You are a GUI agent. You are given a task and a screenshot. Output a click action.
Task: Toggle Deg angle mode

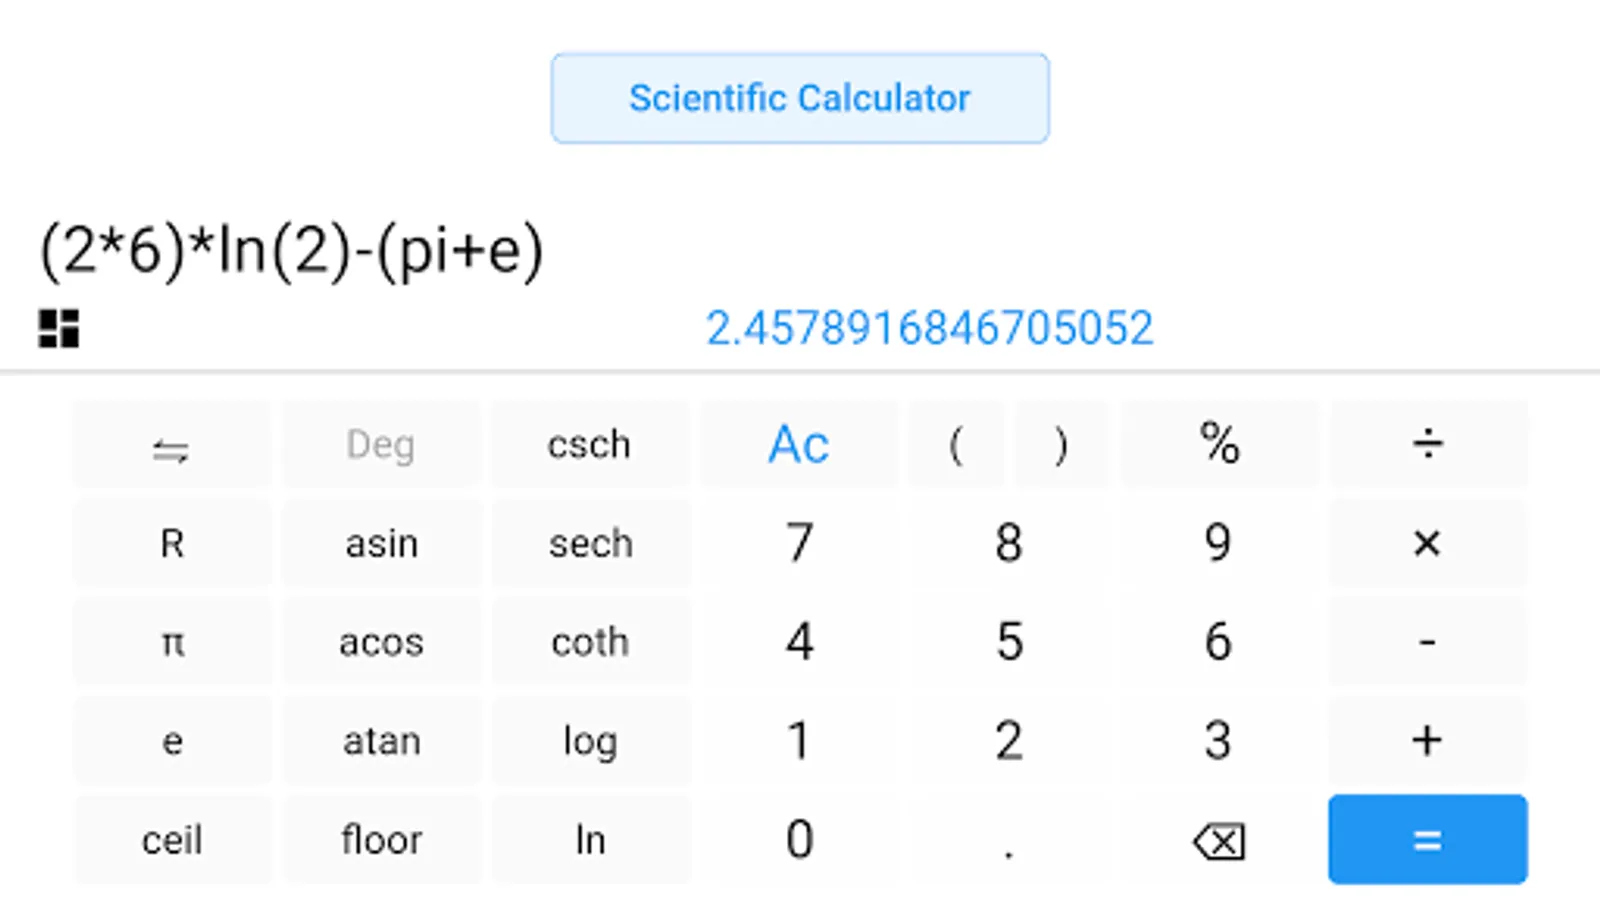[380, 444]
